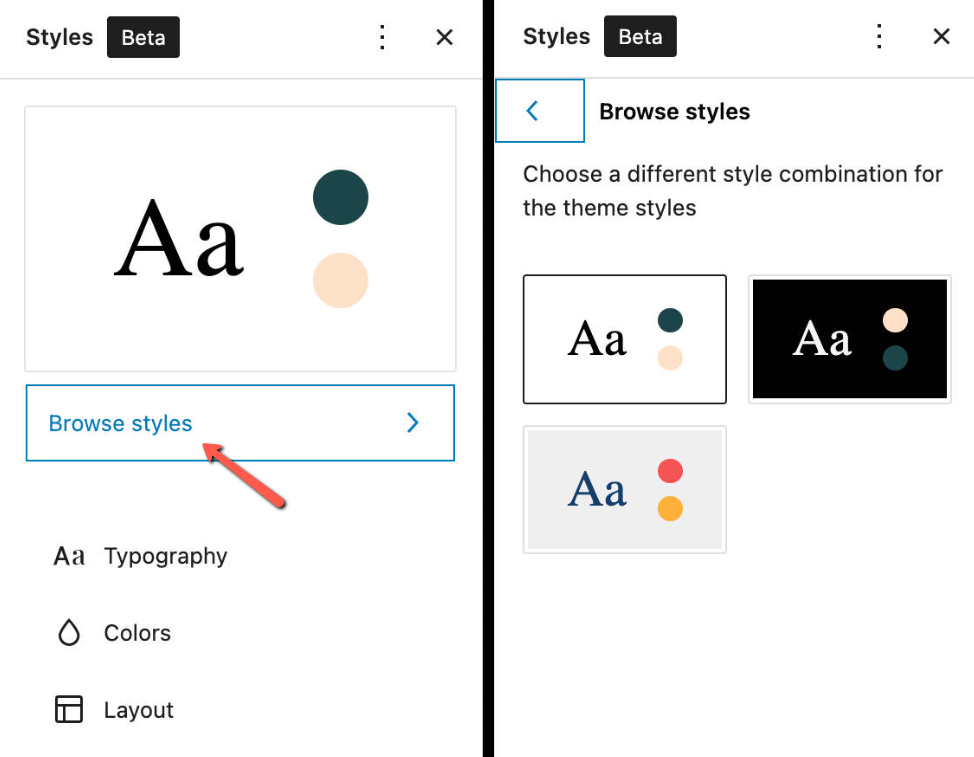The width and height of the screenshot is (974, 757).
Task: Expand the Typography settings row
Action: [x=165, y=555]
